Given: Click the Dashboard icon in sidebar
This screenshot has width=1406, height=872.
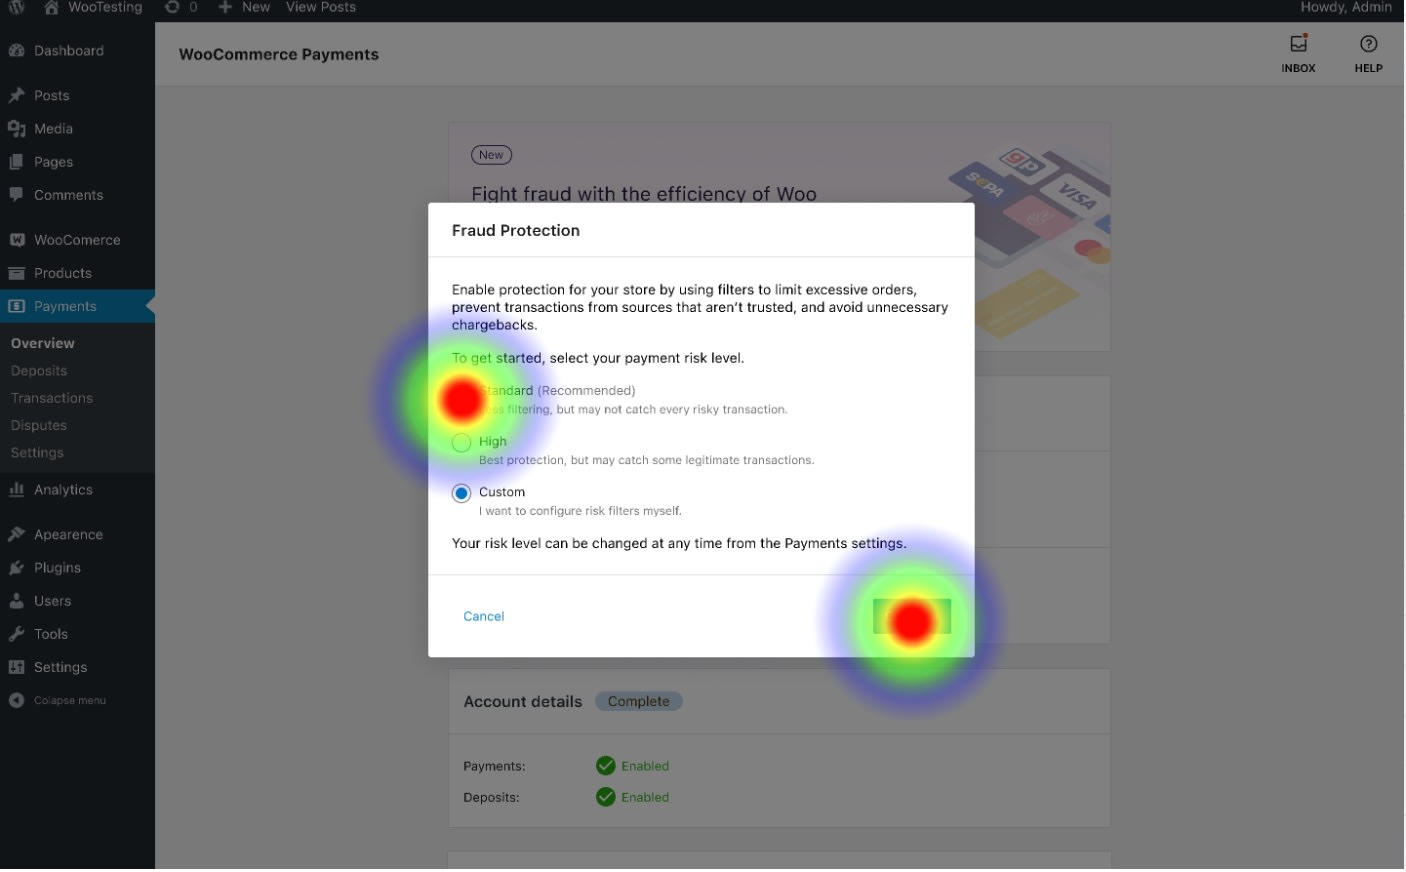Looking at the screenshot, I should (x=16, y=51).
